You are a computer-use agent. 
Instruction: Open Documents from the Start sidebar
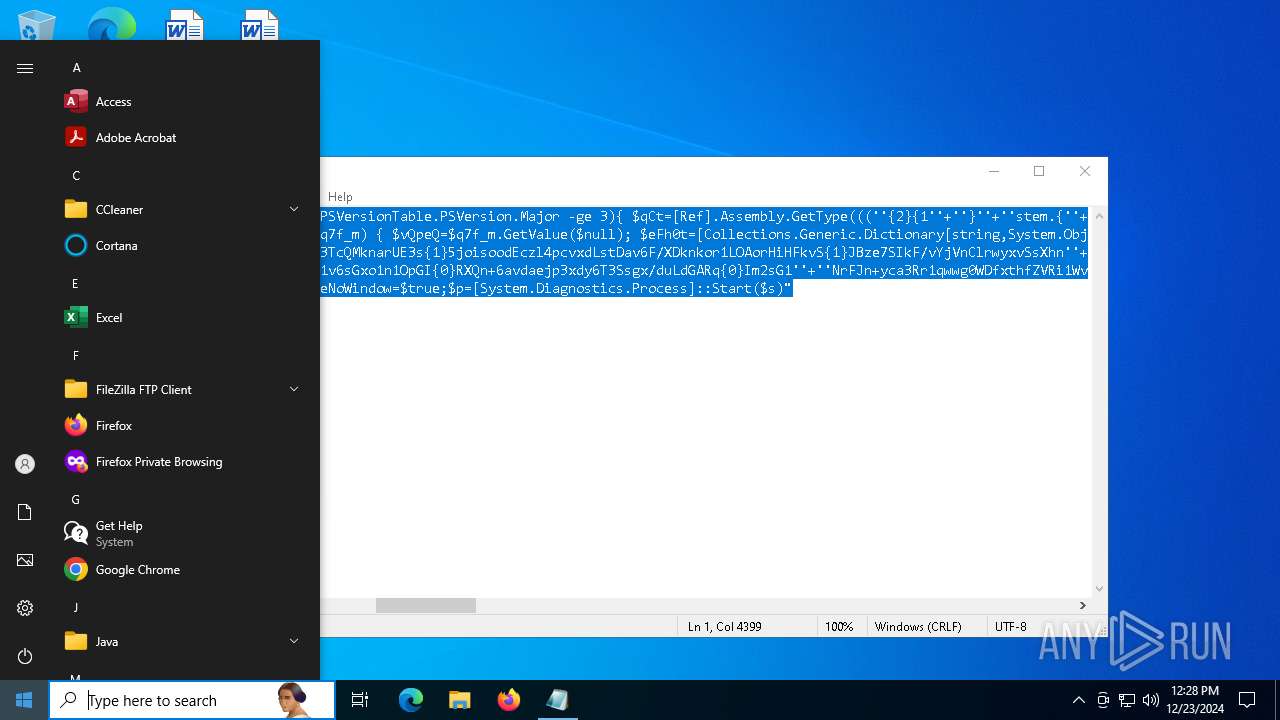click(25, 512)
